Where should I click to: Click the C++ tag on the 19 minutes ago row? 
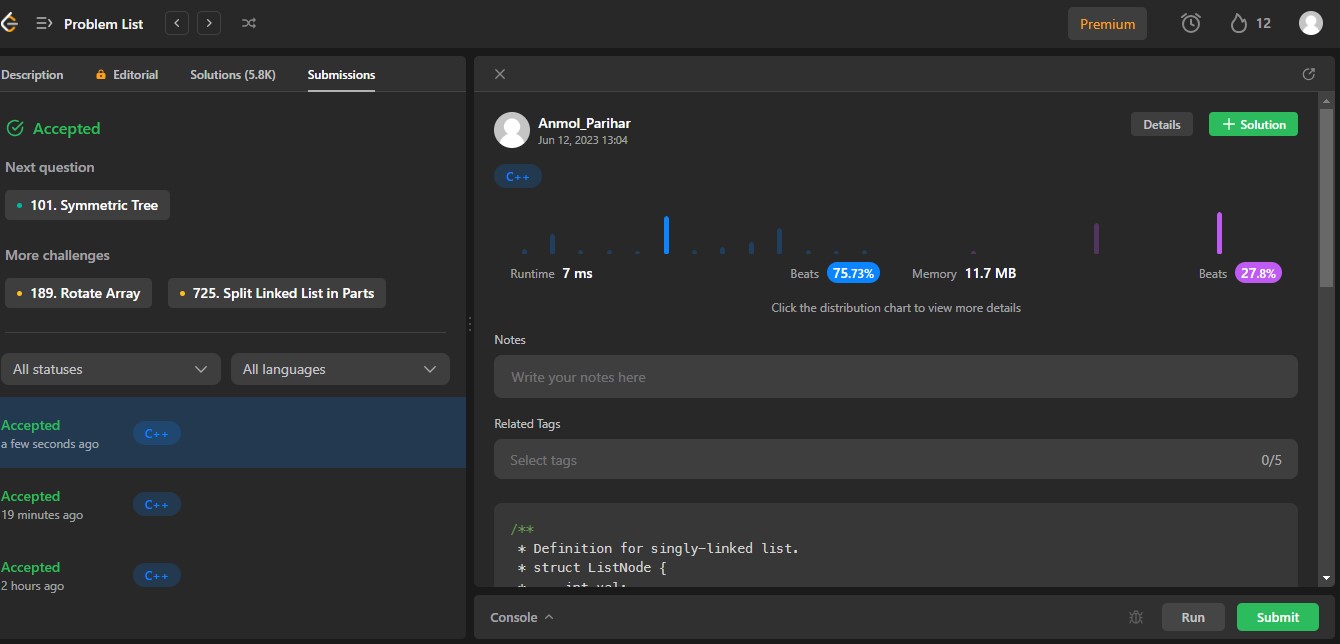[157, 504]
